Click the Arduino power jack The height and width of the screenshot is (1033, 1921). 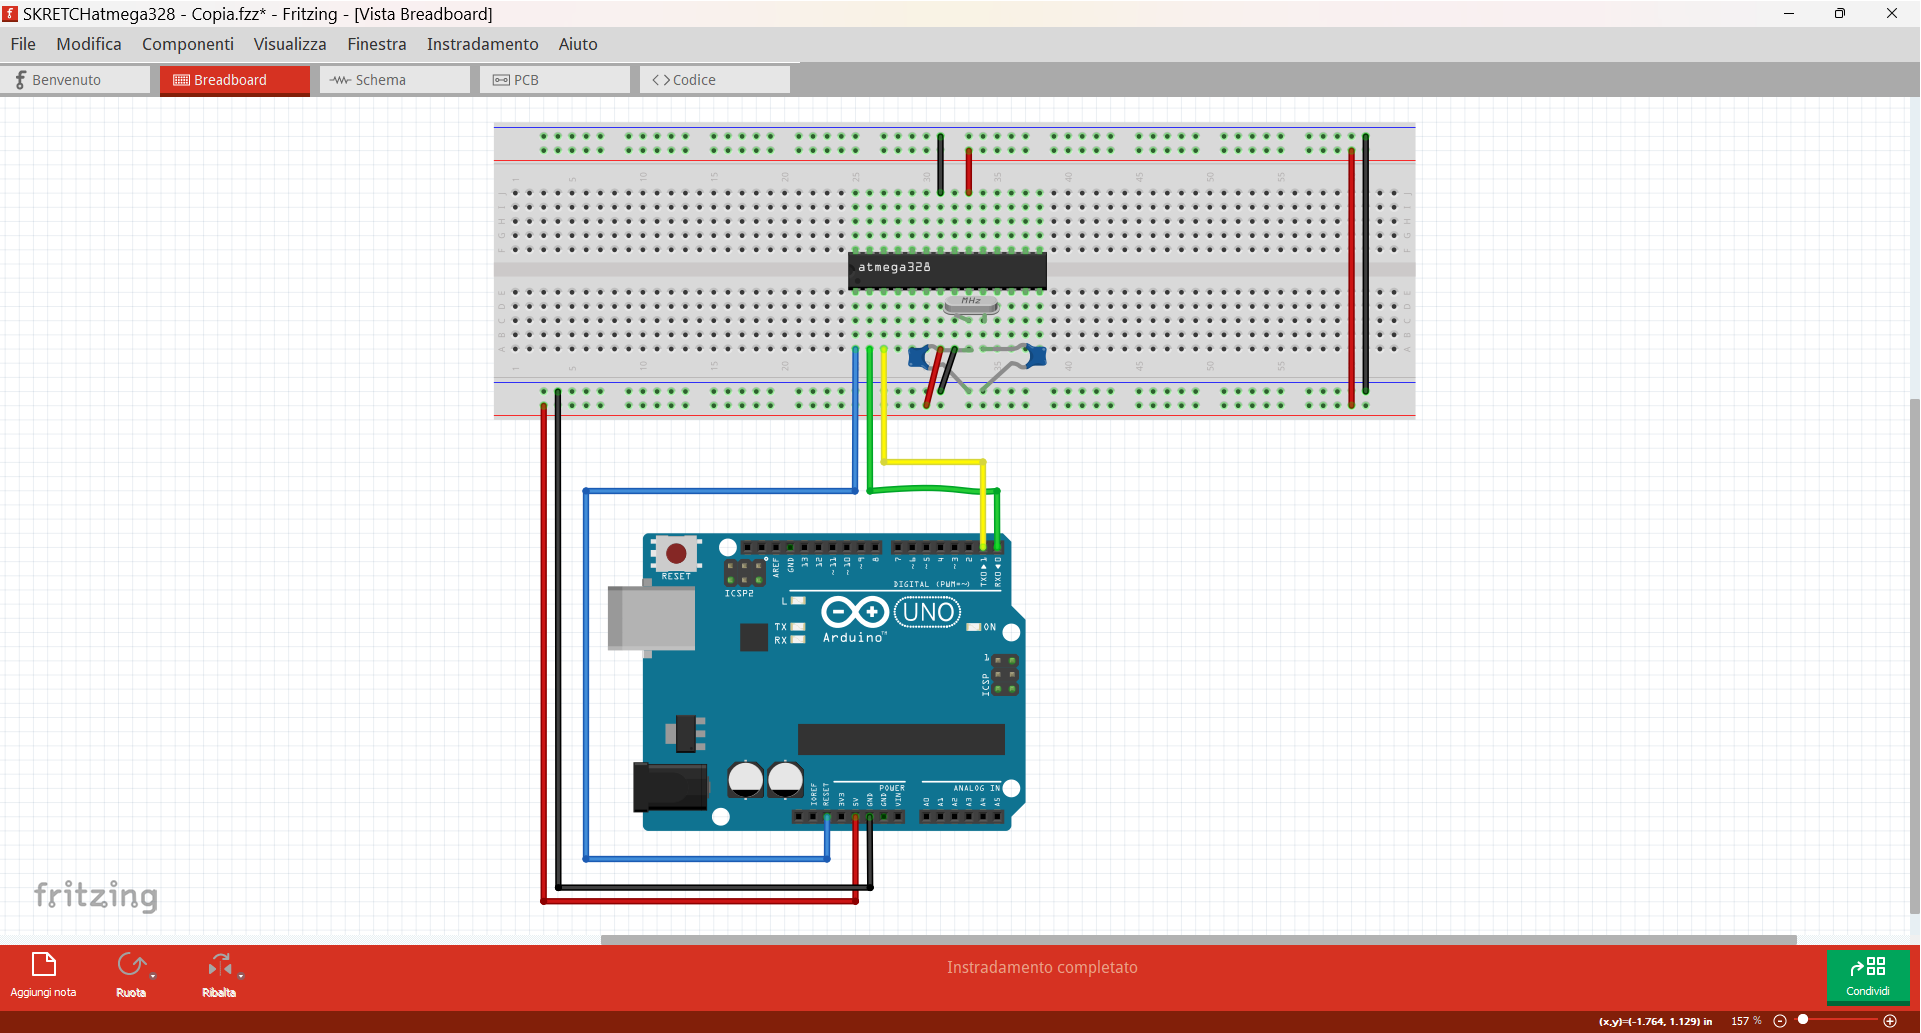pos(670,787)
